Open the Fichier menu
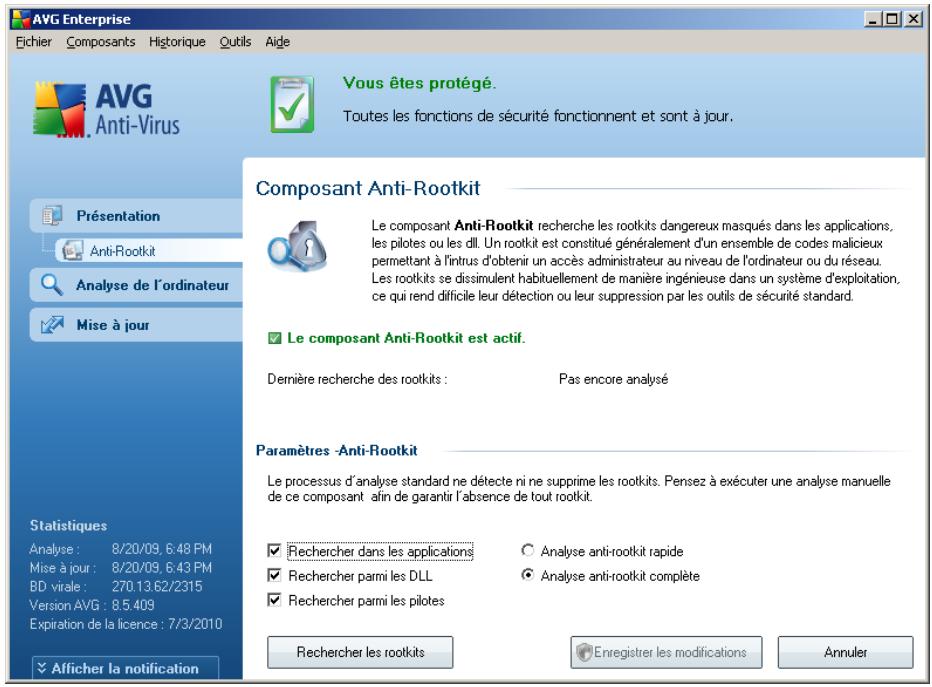Viewport: 932px width, 687px height. pos(33,42)
